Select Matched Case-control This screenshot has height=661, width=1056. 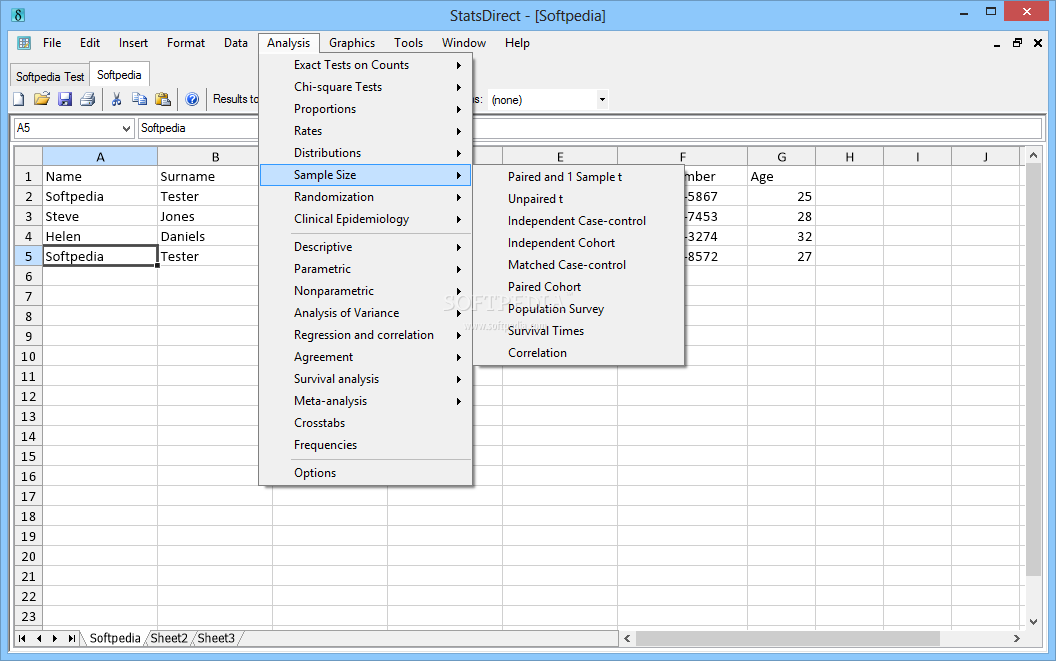579,265
